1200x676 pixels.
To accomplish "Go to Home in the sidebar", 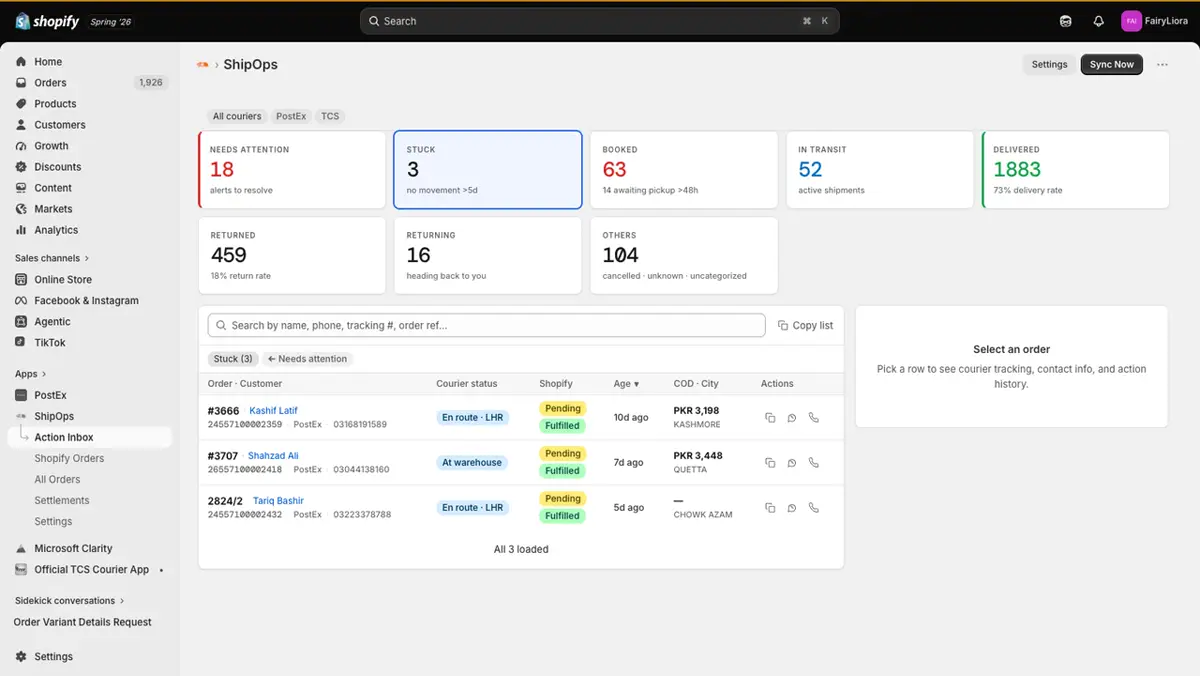I will (48, 62).
